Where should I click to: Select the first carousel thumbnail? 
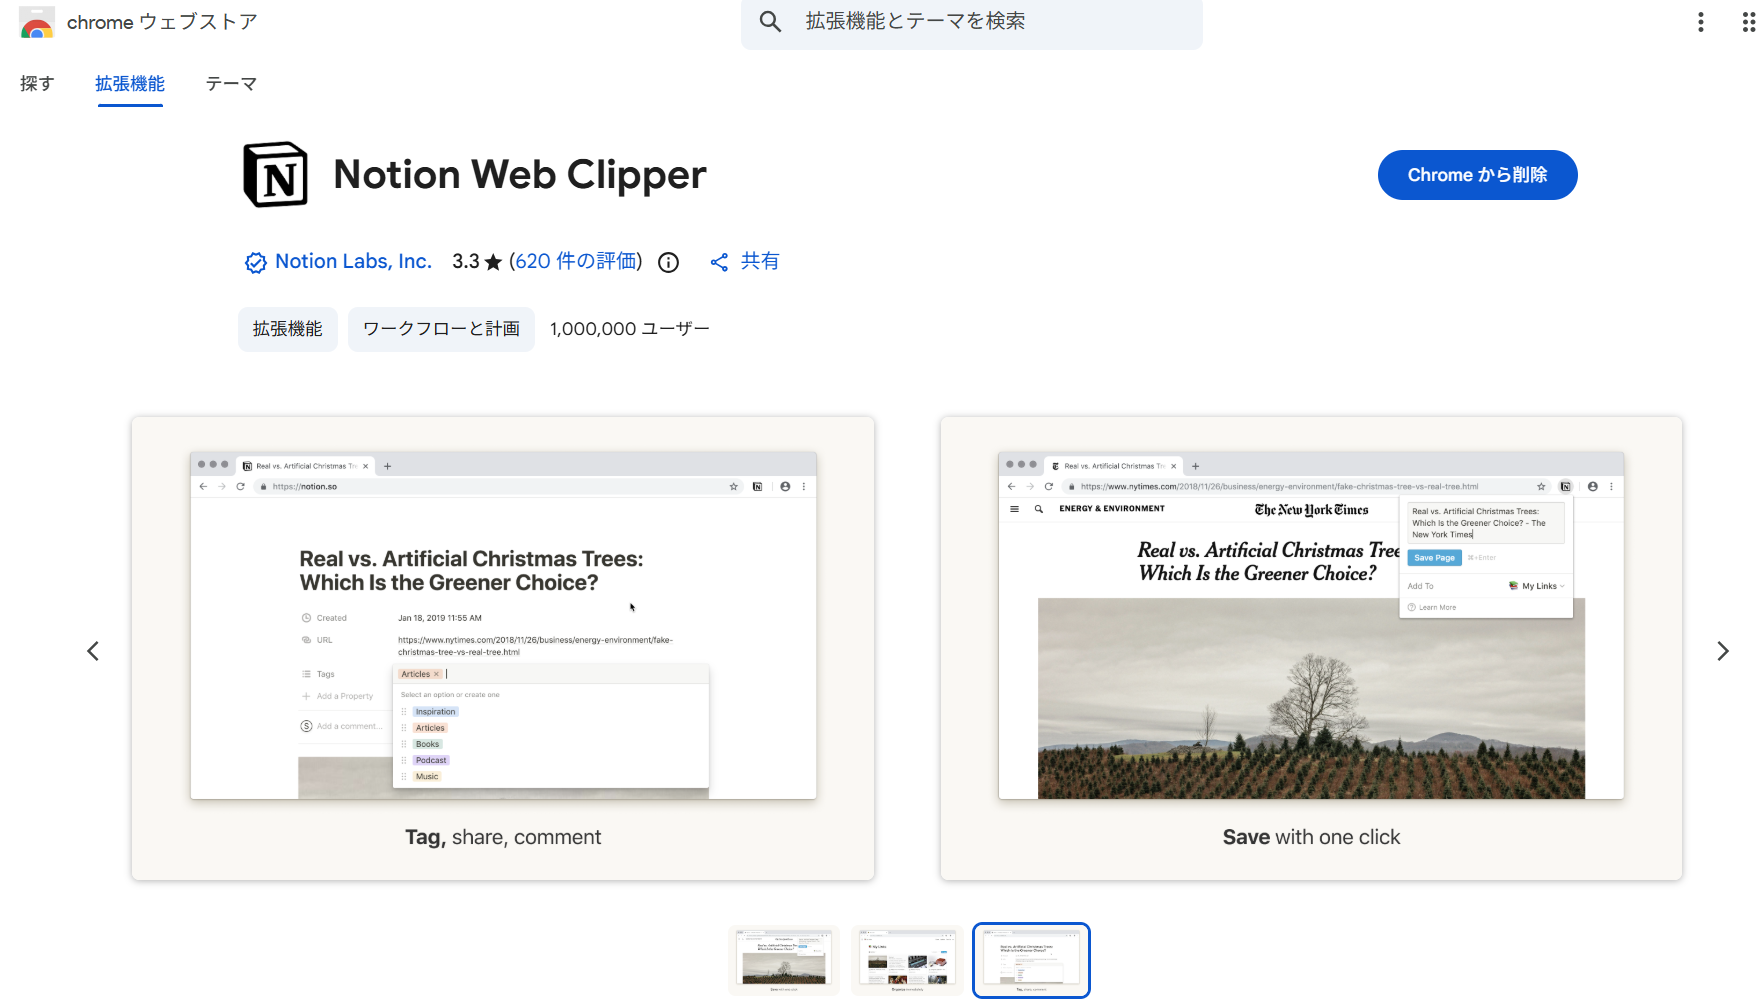(784, 960)
